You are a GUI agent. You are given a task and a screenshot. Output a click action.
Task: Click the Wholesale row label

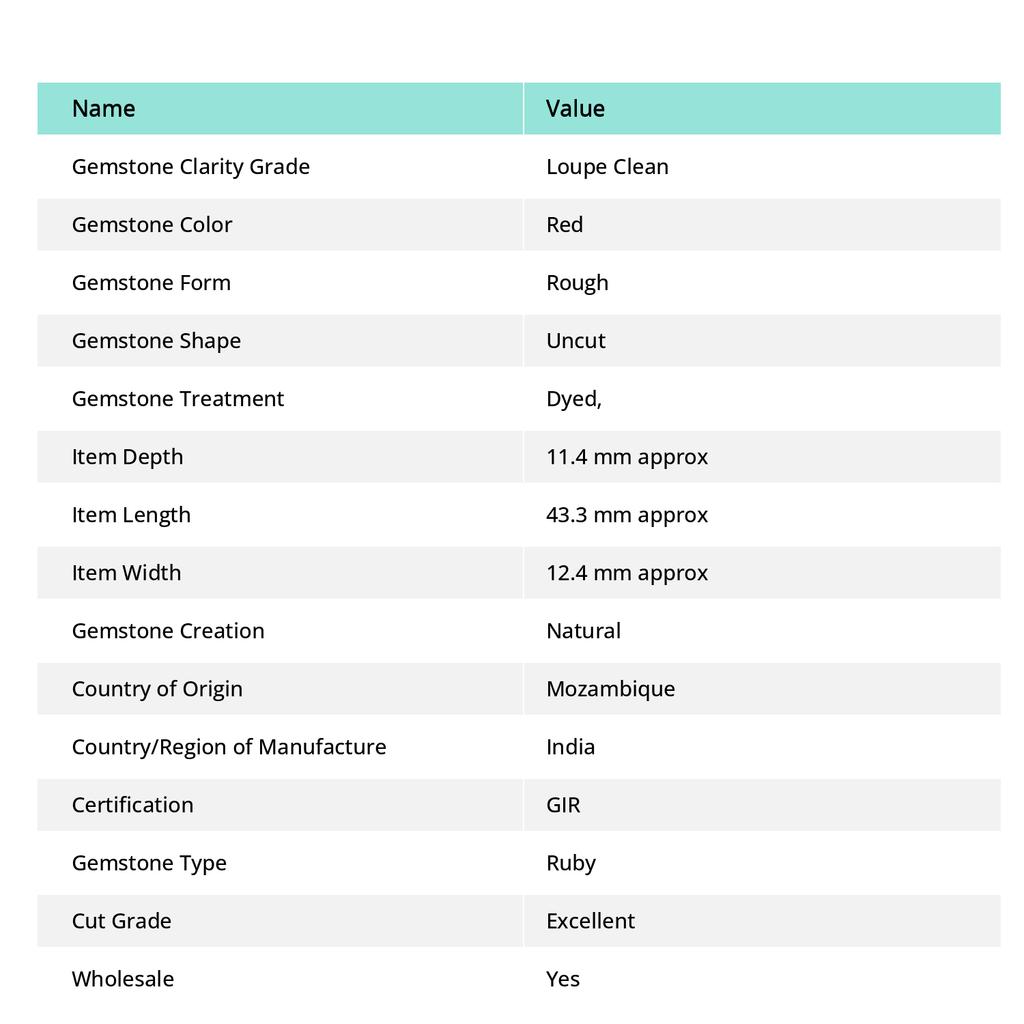coord(123,979)
